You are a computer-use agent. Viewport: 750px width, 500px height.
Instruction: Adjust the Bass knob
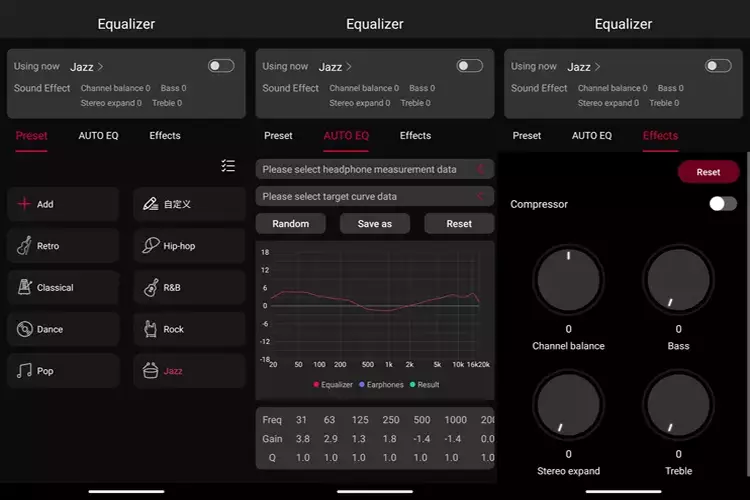point(678,279)
